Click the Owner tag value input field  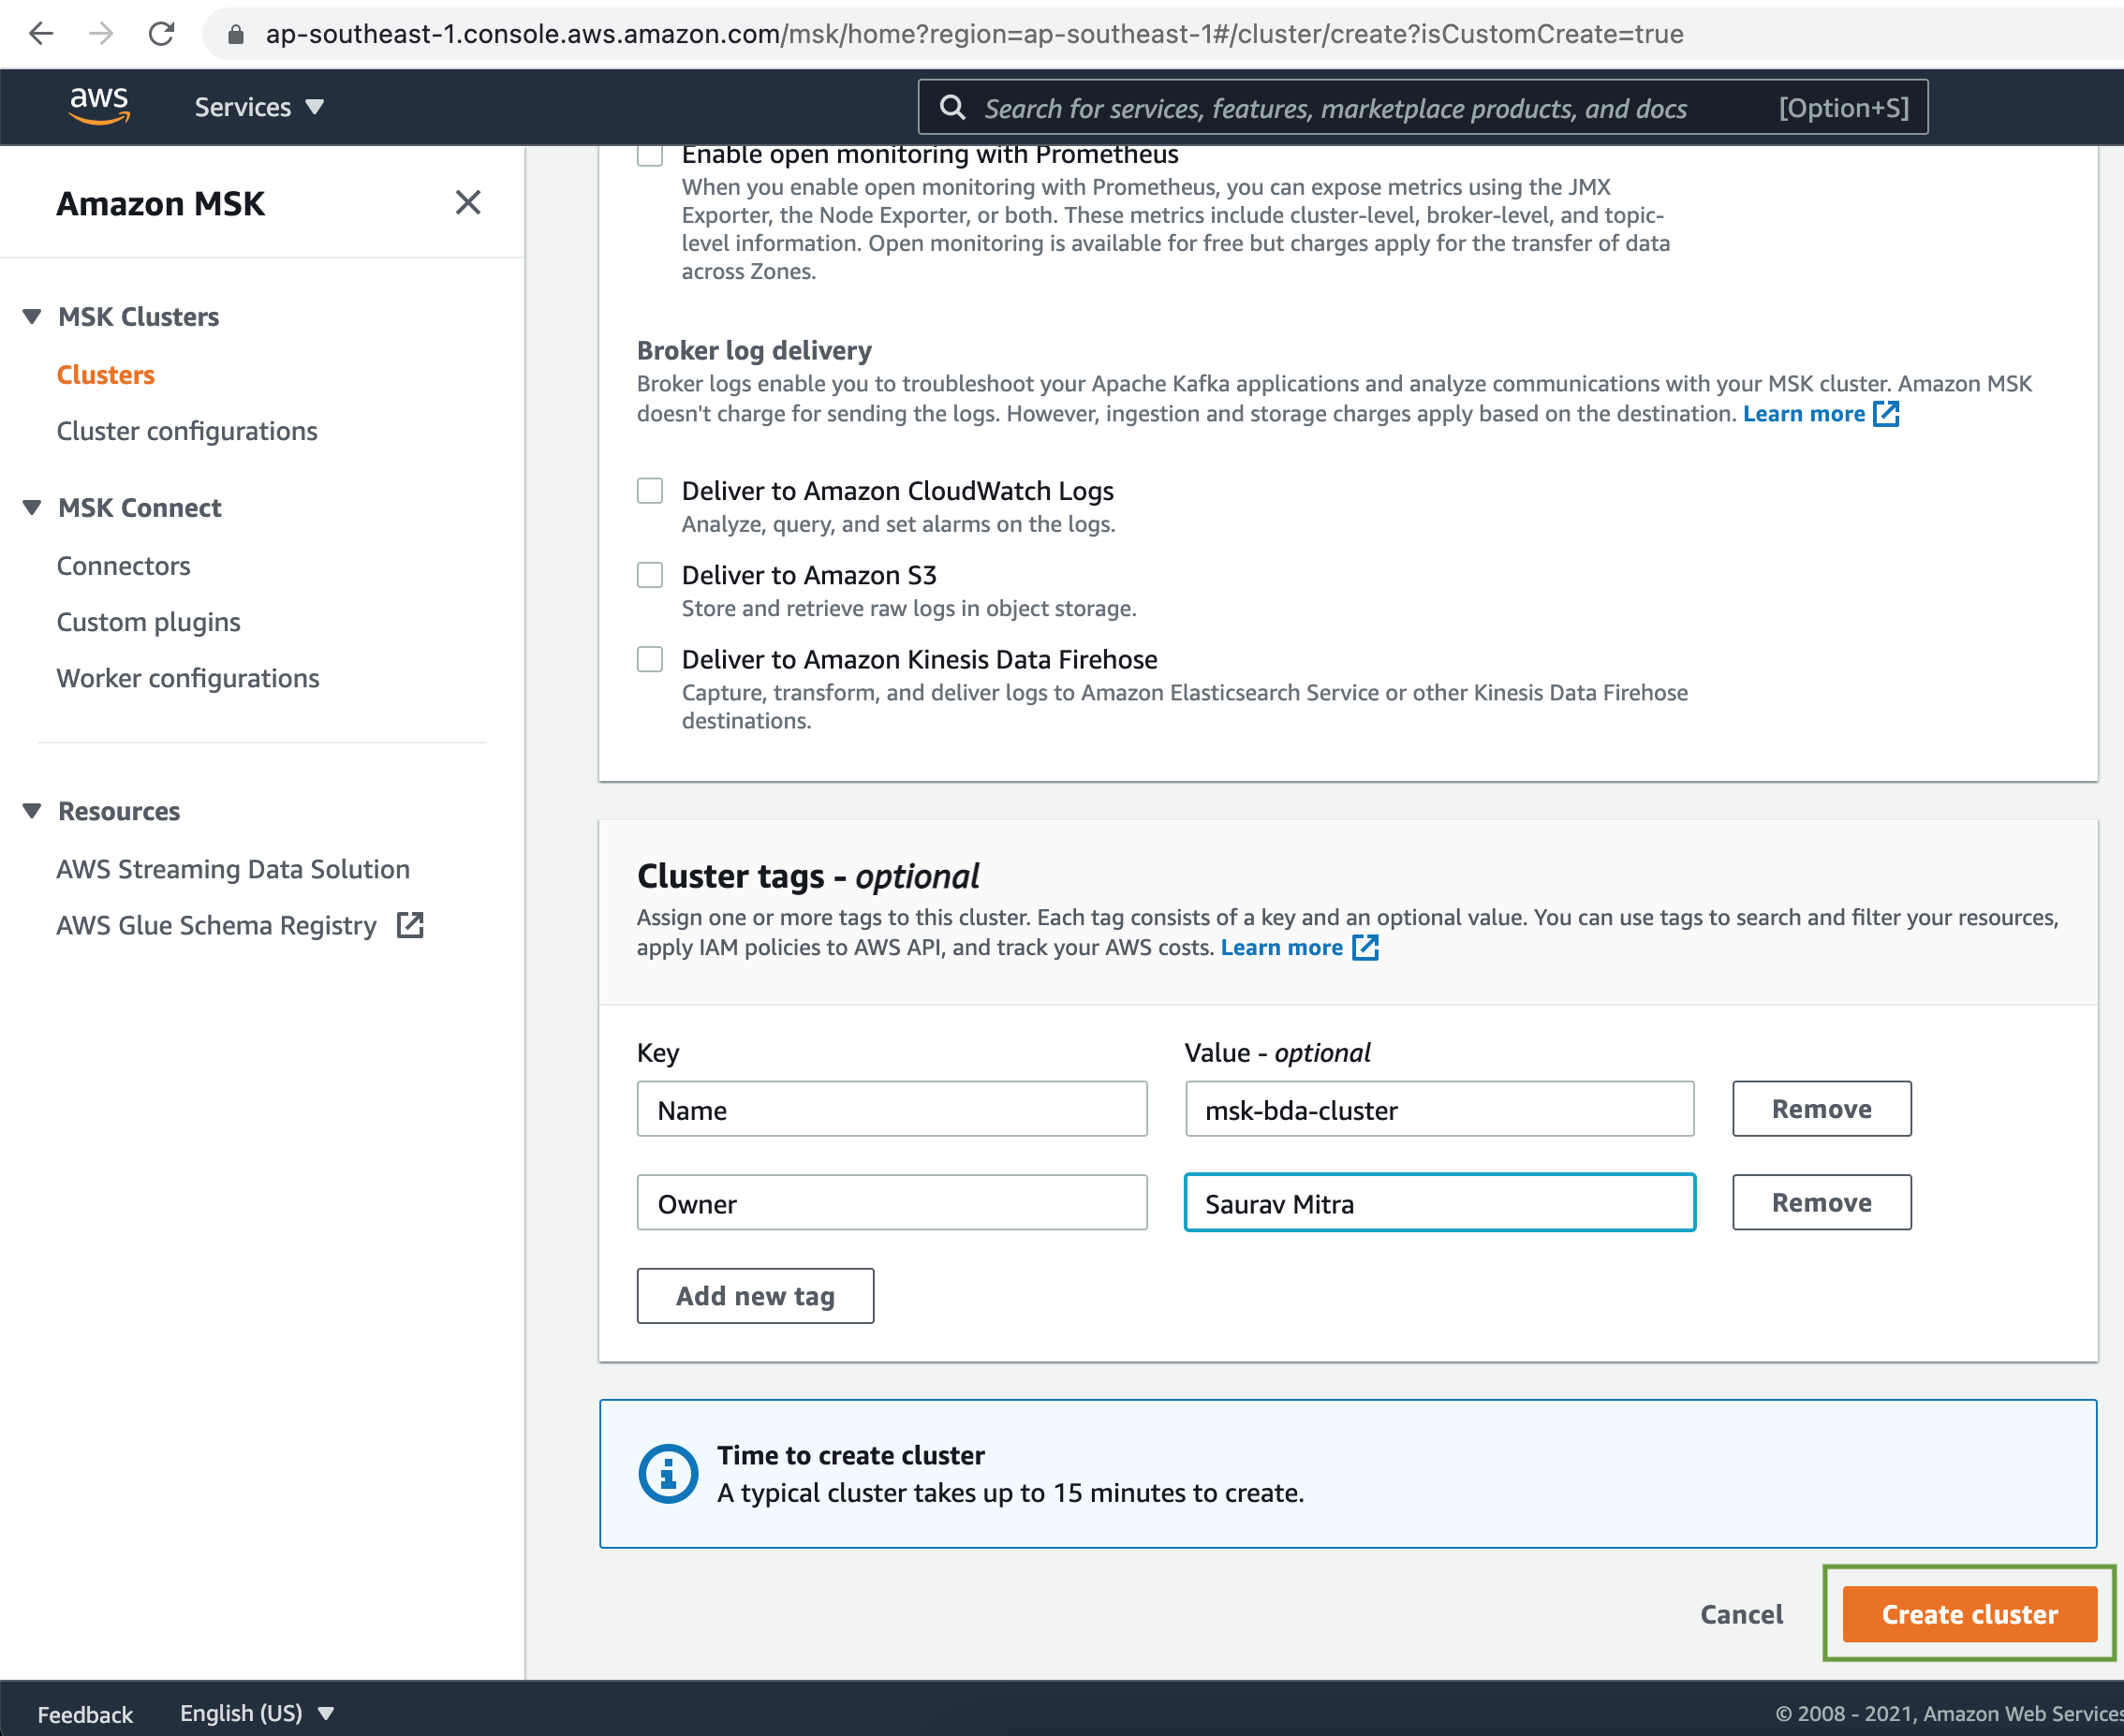point(1441,1203)
